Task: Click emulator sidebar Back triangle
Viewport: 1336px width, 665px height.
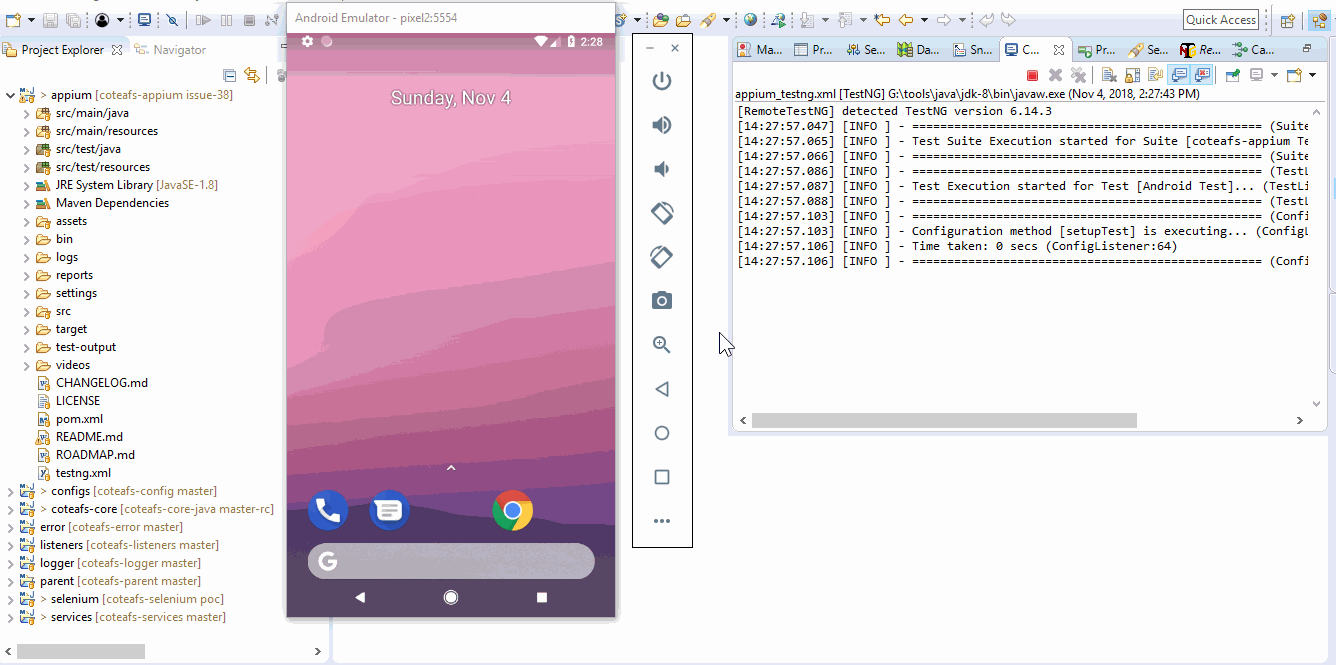Action: (x=661, y=389)
